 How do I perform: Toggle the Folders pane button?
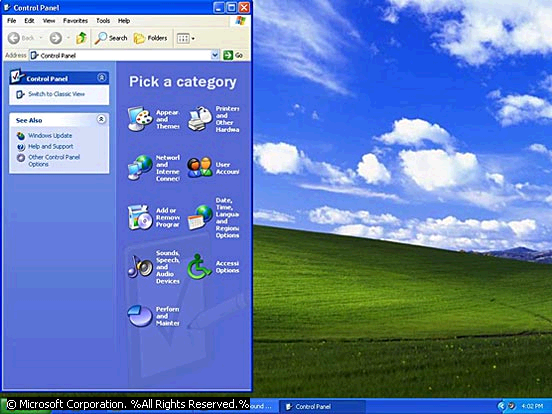click(x=150, y=38)
